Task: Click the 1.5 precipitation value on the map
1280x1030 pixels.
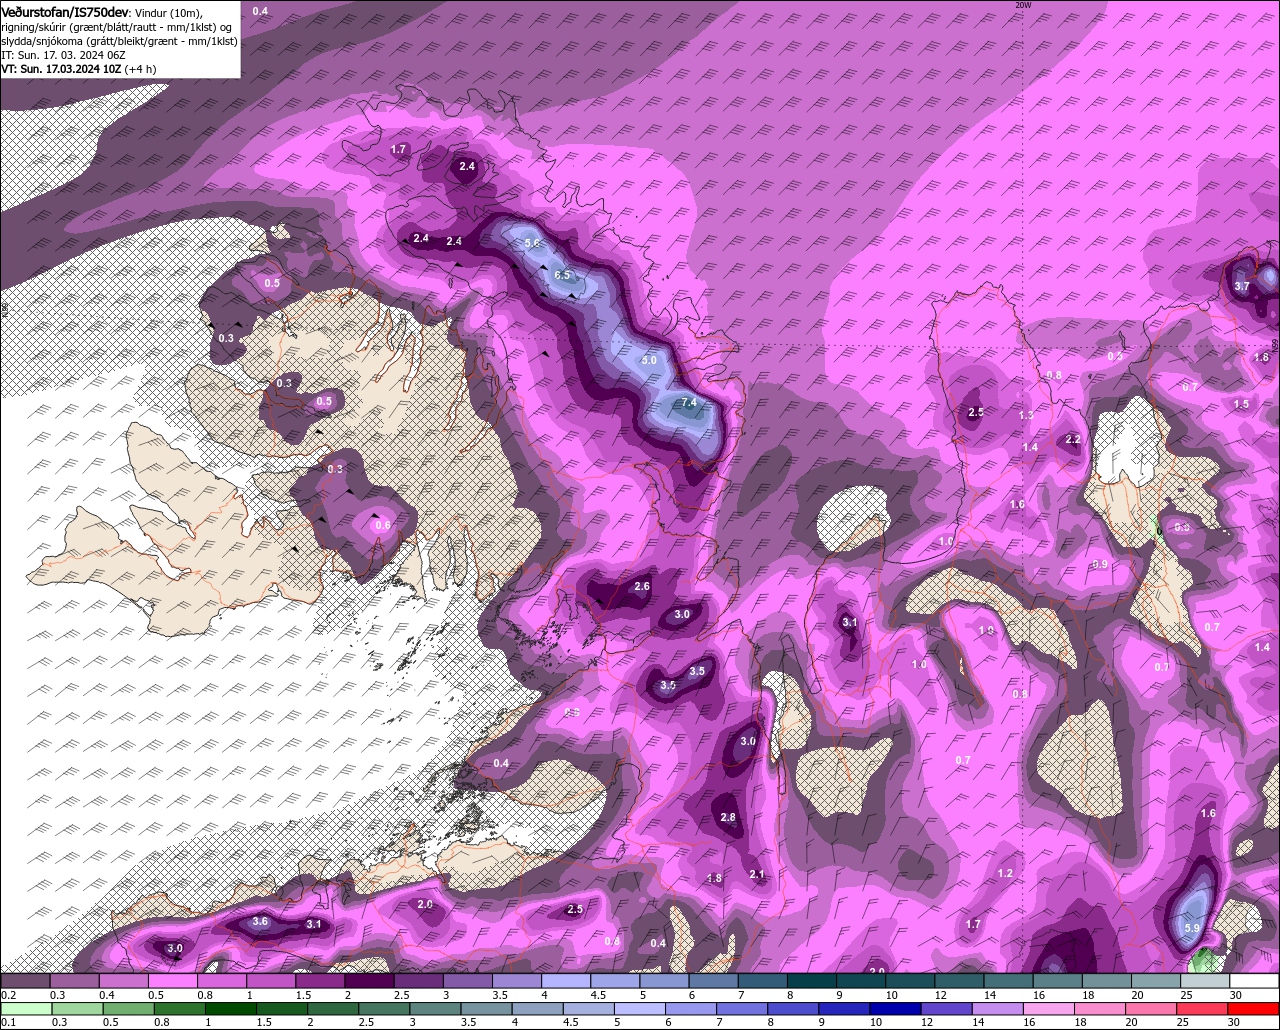Action: click(x=1241, y=404)
